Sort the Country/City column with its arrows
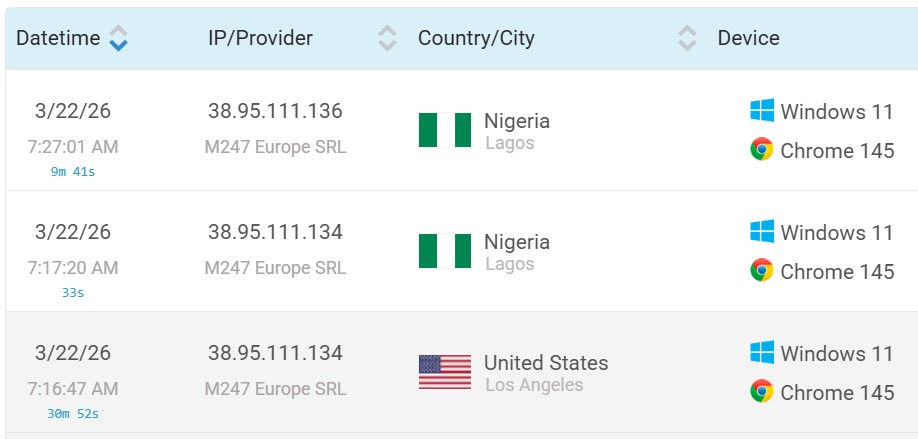Screen dimensions: 918x439 (x=686, y=39)
